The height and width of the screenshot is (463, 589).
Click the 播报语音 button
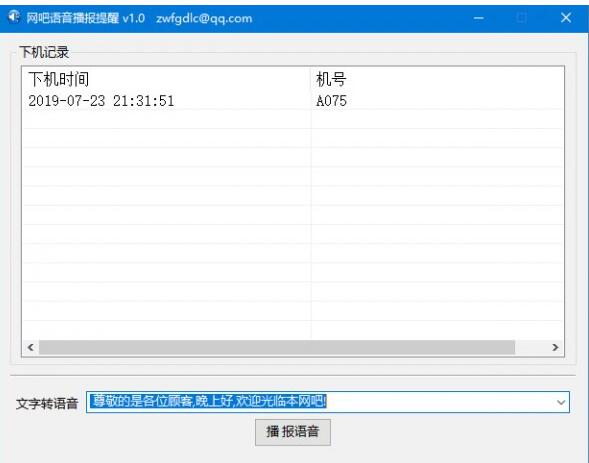(293, 432)
